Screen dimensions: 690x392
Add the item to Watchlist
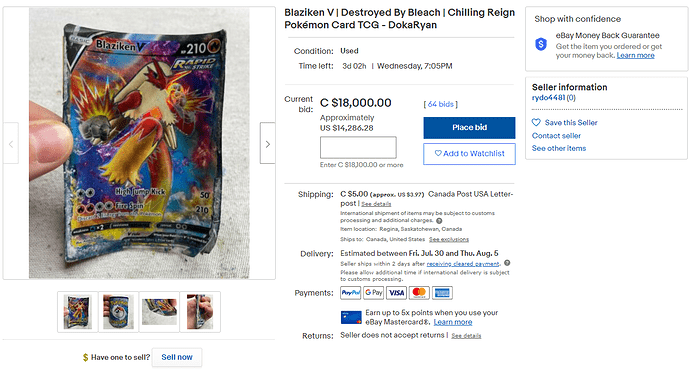pos(469,154)
